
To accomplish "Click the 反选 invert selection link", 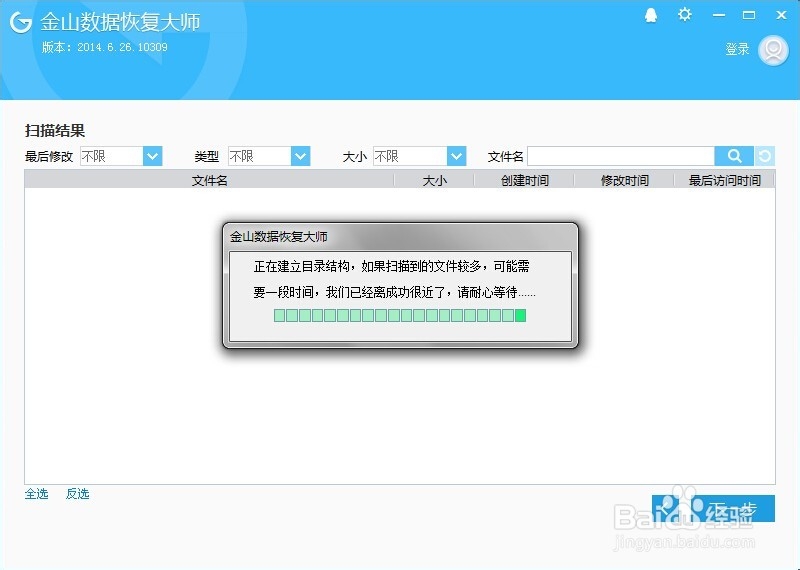I will 78,493.
